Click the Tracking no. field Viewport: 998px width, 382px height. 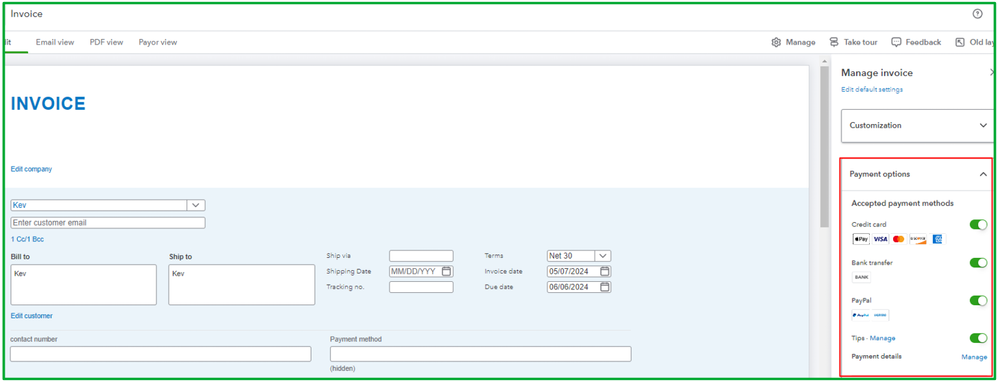(x=421, y=287)
